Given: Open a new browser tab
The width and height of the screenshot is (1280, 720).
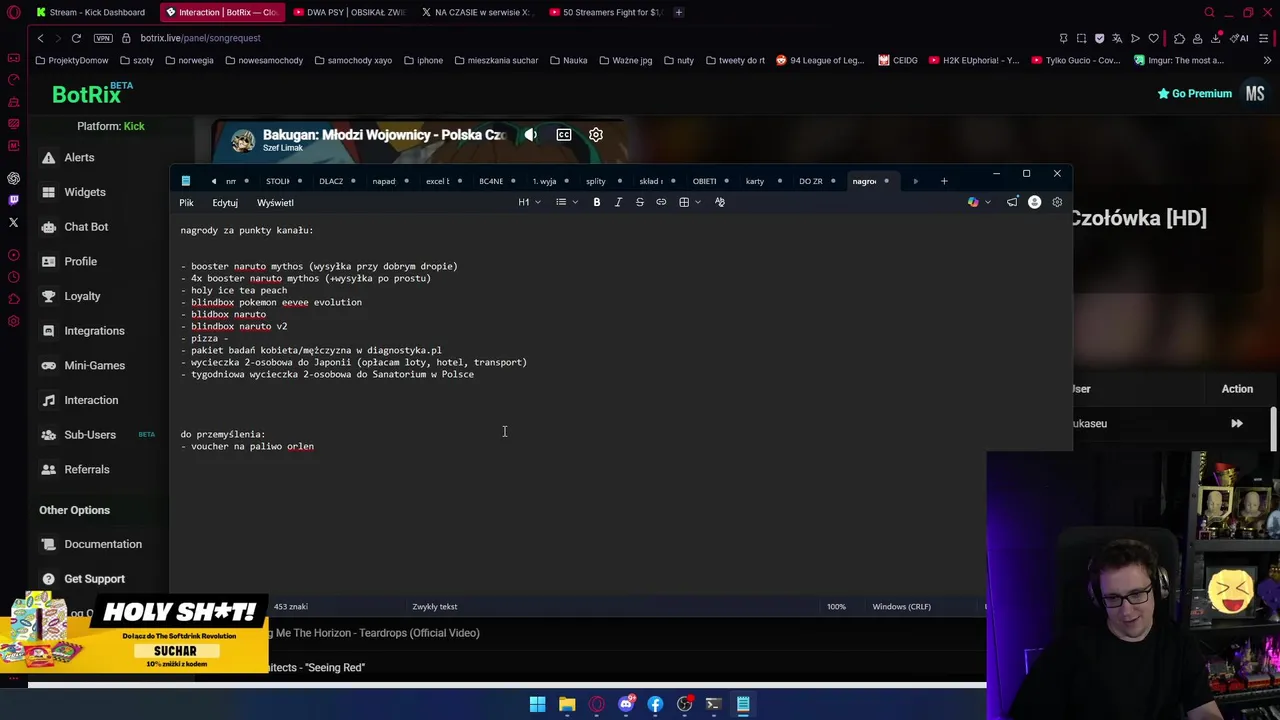Looking at the screenshot, I should click(x=678, y=12).
